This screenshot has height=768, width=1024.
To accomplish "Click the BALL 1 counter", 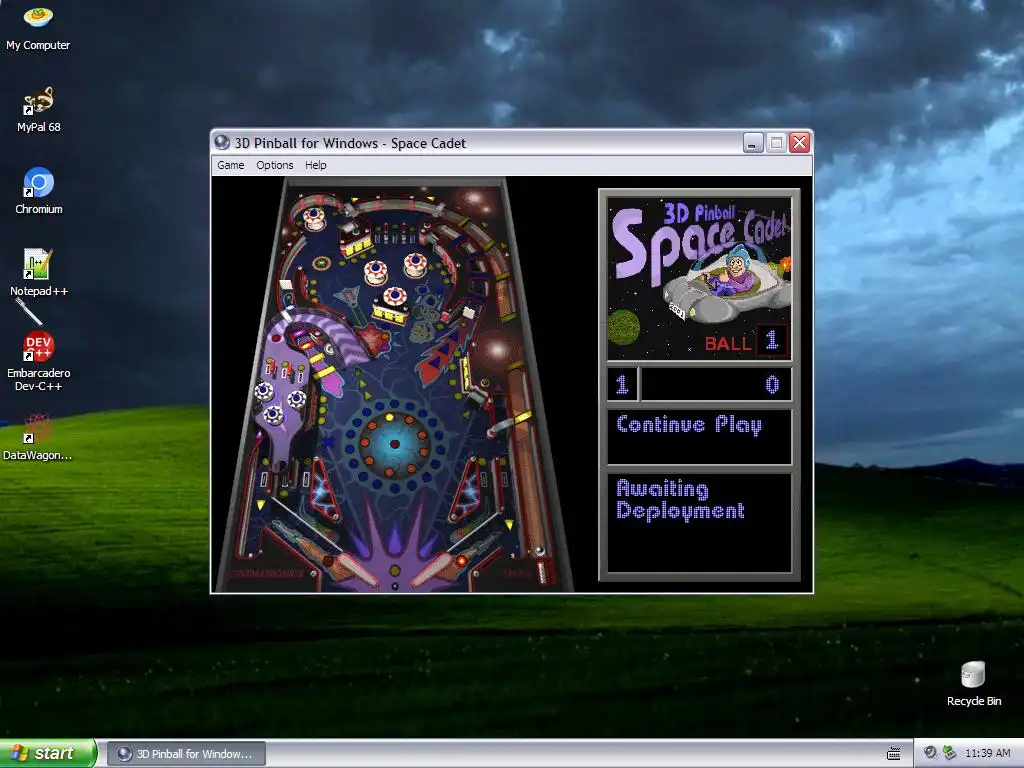I will (745, 342).
